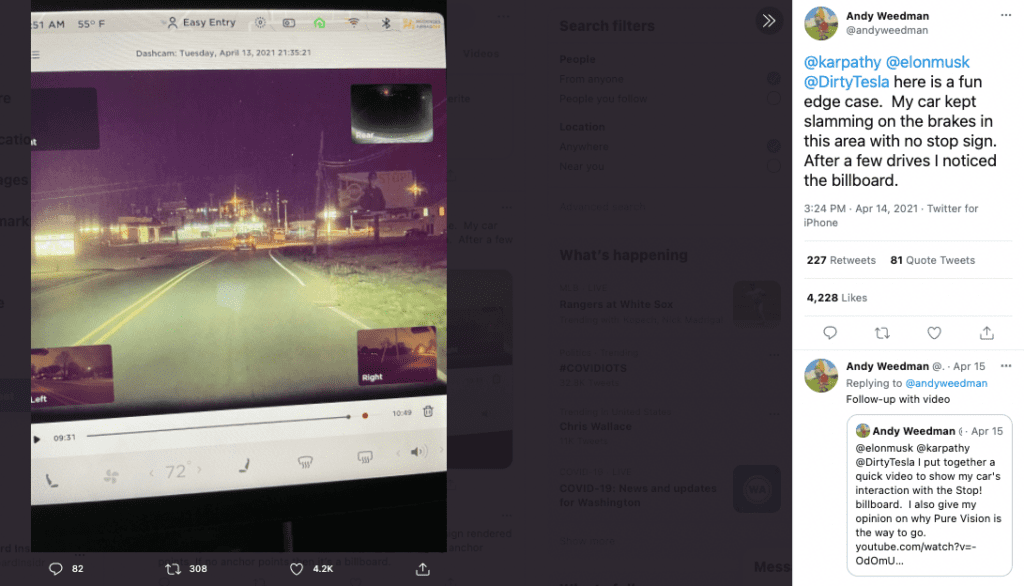Retweet using the icon in tweet panel
The image size is (1024, 586).
(x=882, y=333)
